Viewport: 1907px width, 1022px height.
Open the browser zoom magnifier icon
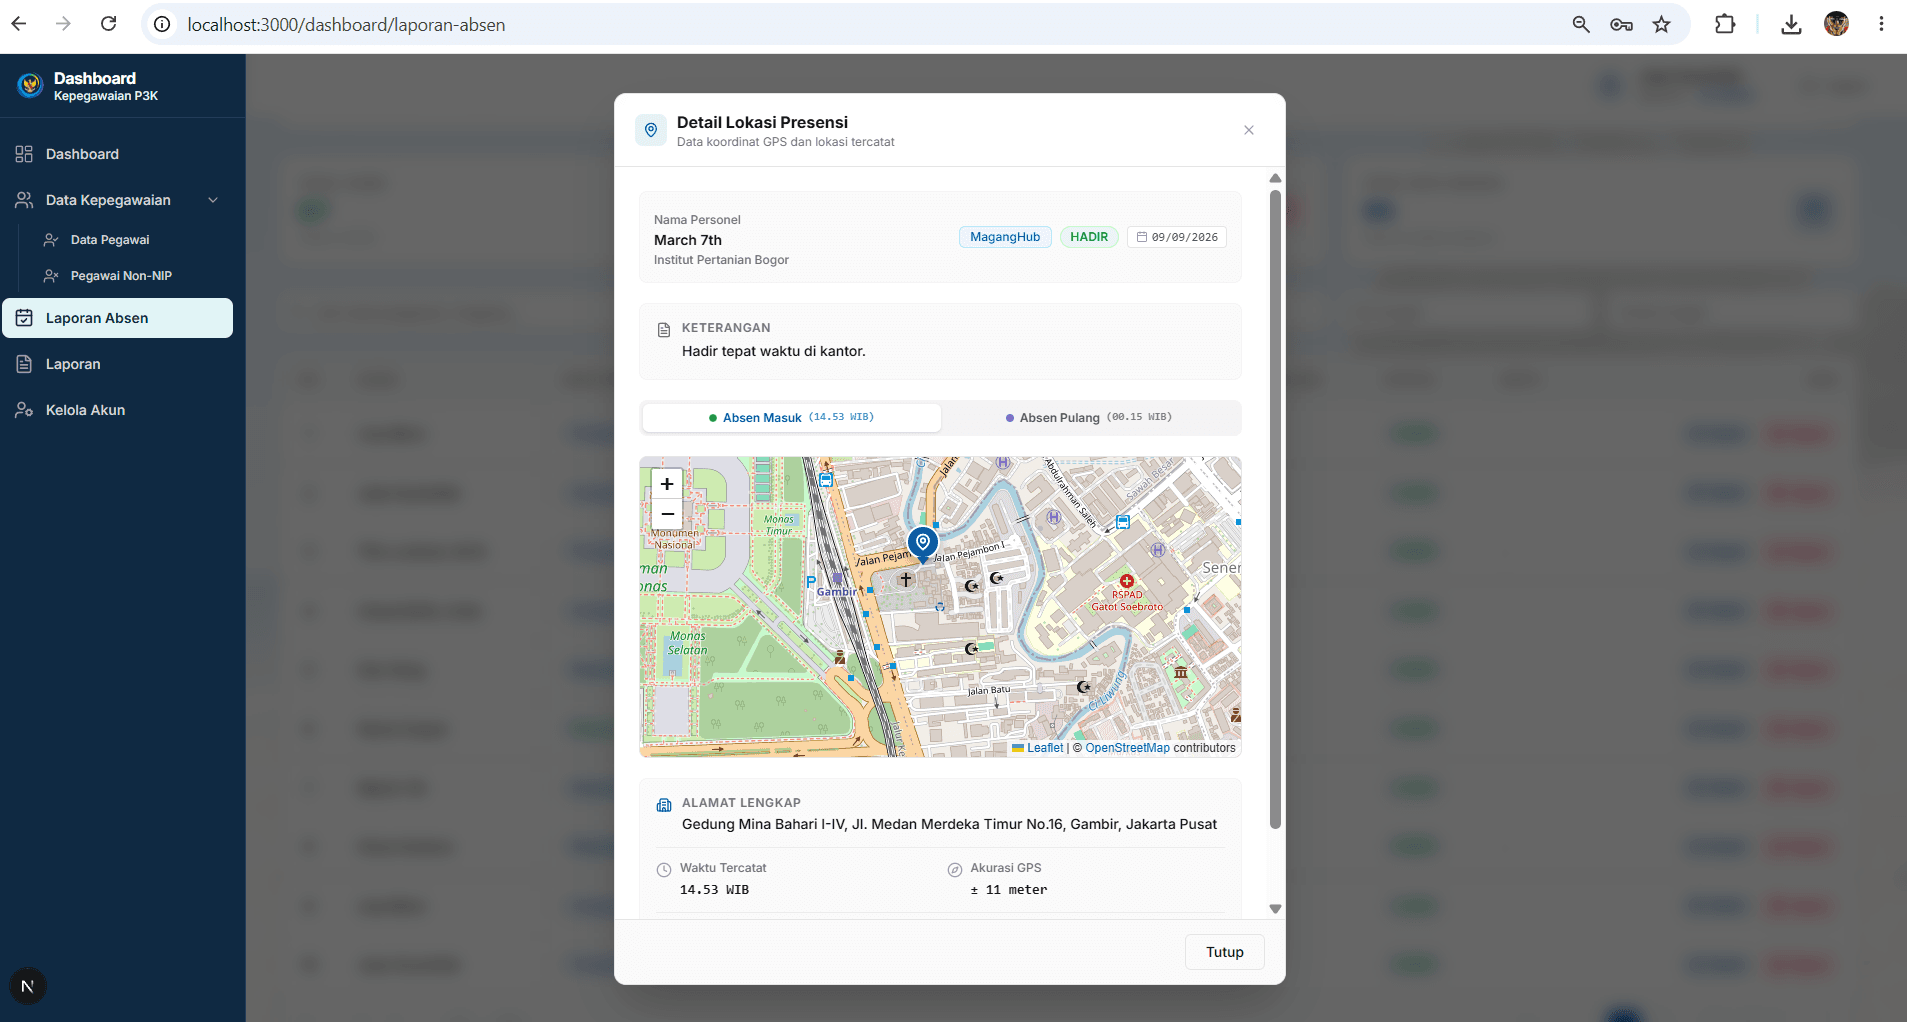pos(1581,24)
